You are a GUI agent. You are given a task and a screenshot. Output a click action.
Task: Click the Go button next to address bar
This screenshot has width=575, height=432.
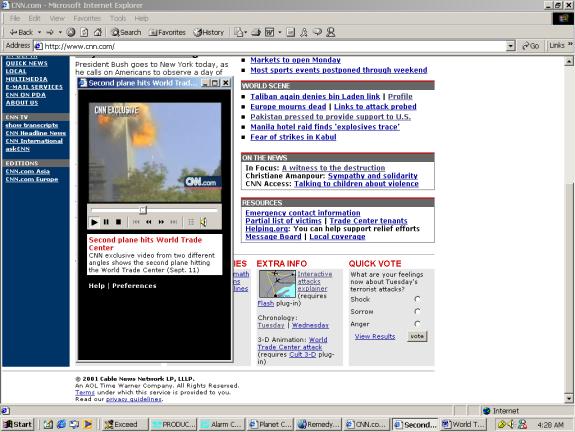pos(530,46)
